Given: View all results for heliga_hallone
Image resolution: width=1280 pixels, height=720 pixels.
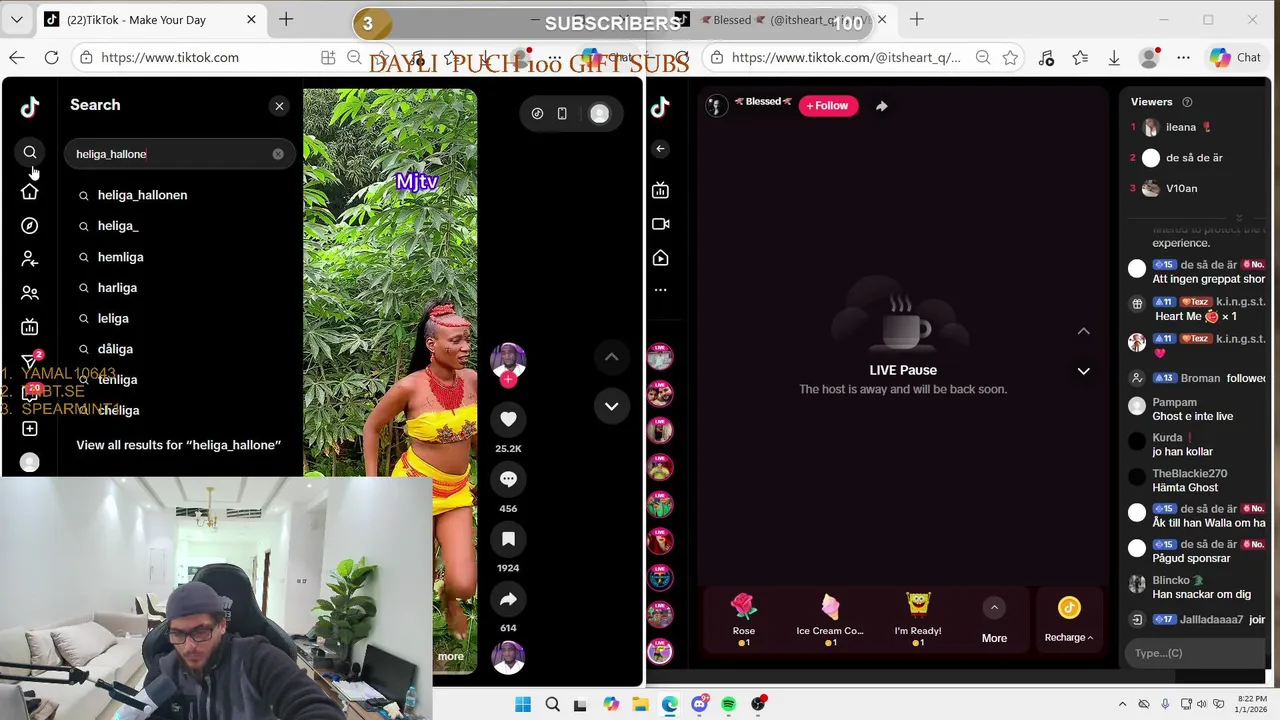Looking at the screenshot, I should click(x=178, y=445).
